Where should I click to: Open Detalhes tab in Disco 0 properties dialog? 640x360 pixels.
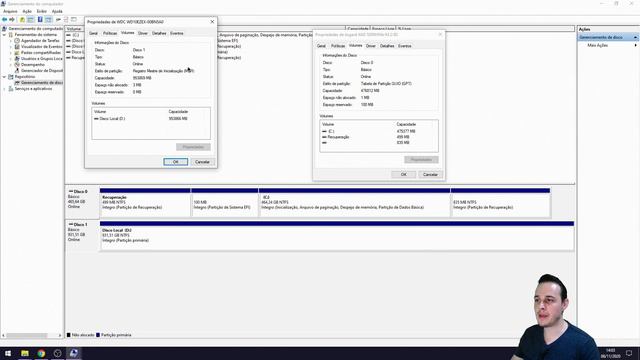(387, 46)
